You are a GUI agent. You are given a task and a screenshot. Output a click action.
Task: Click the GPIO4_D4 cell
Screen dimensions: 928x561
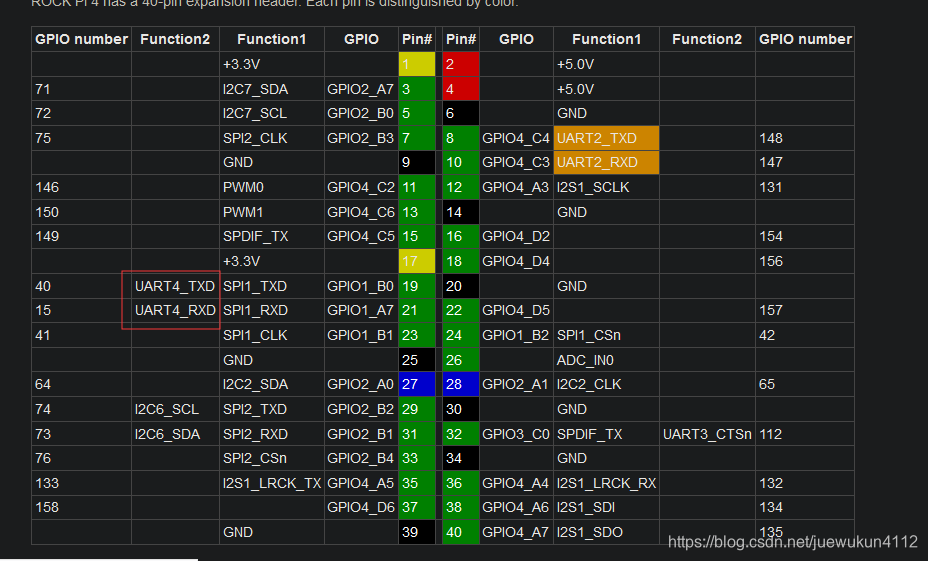tap(516, 261)
